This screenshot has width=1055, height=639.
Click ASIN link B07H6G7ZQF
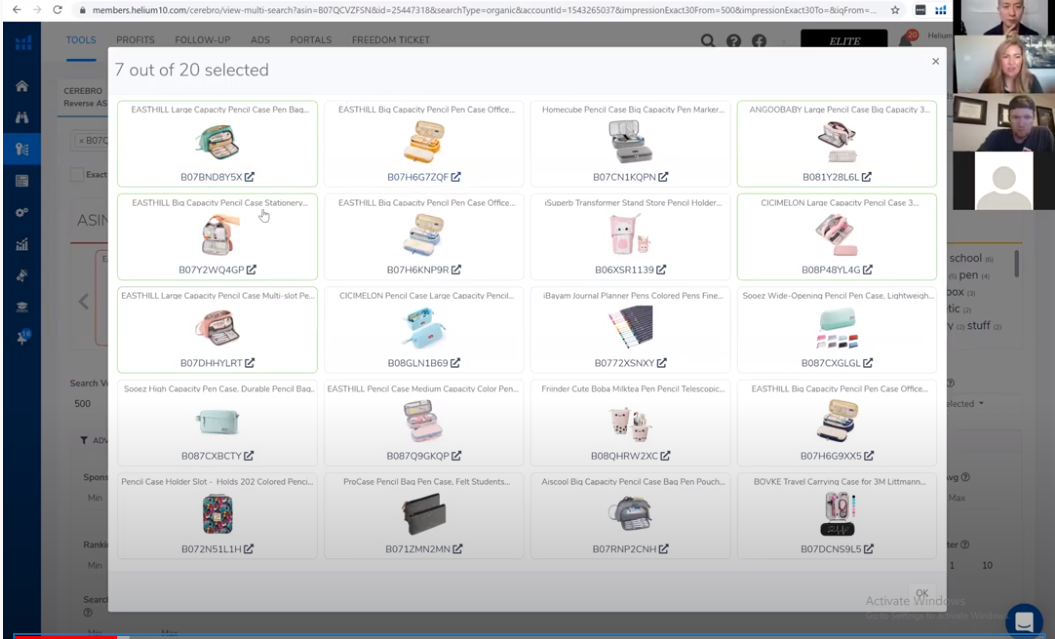tap(417, 177)
